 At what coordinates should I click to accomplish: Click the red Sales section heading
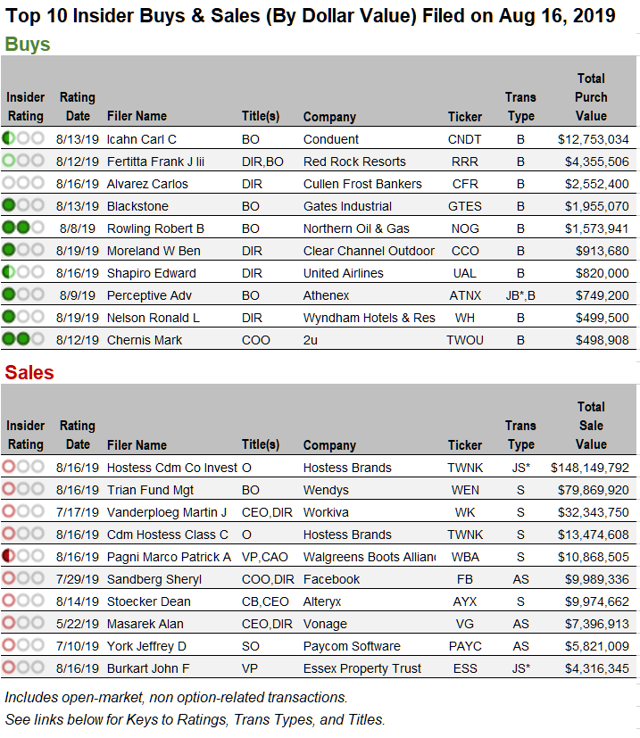(x=29, y=373)
